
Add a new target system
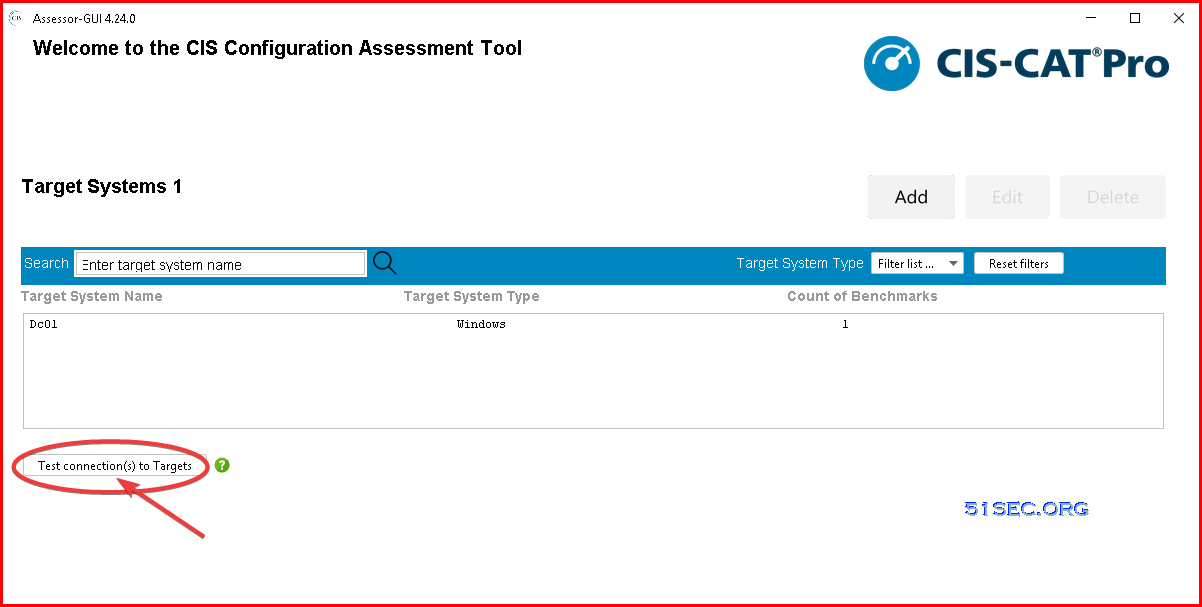coord(911,197)
